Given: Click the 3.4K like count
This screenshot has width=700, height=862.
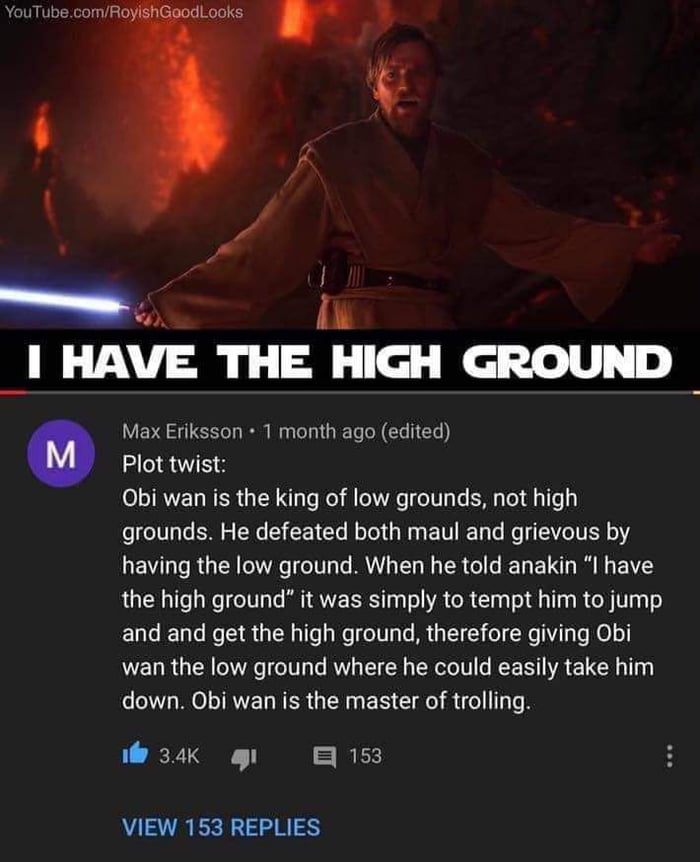Looking at the screenshot, I should click(x=179, y=756).
